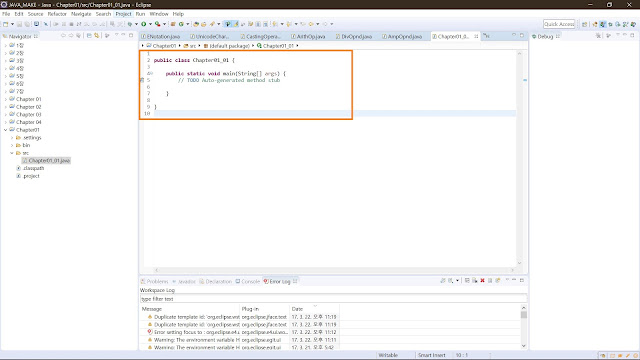Maximize the Error Log panel

522,280
